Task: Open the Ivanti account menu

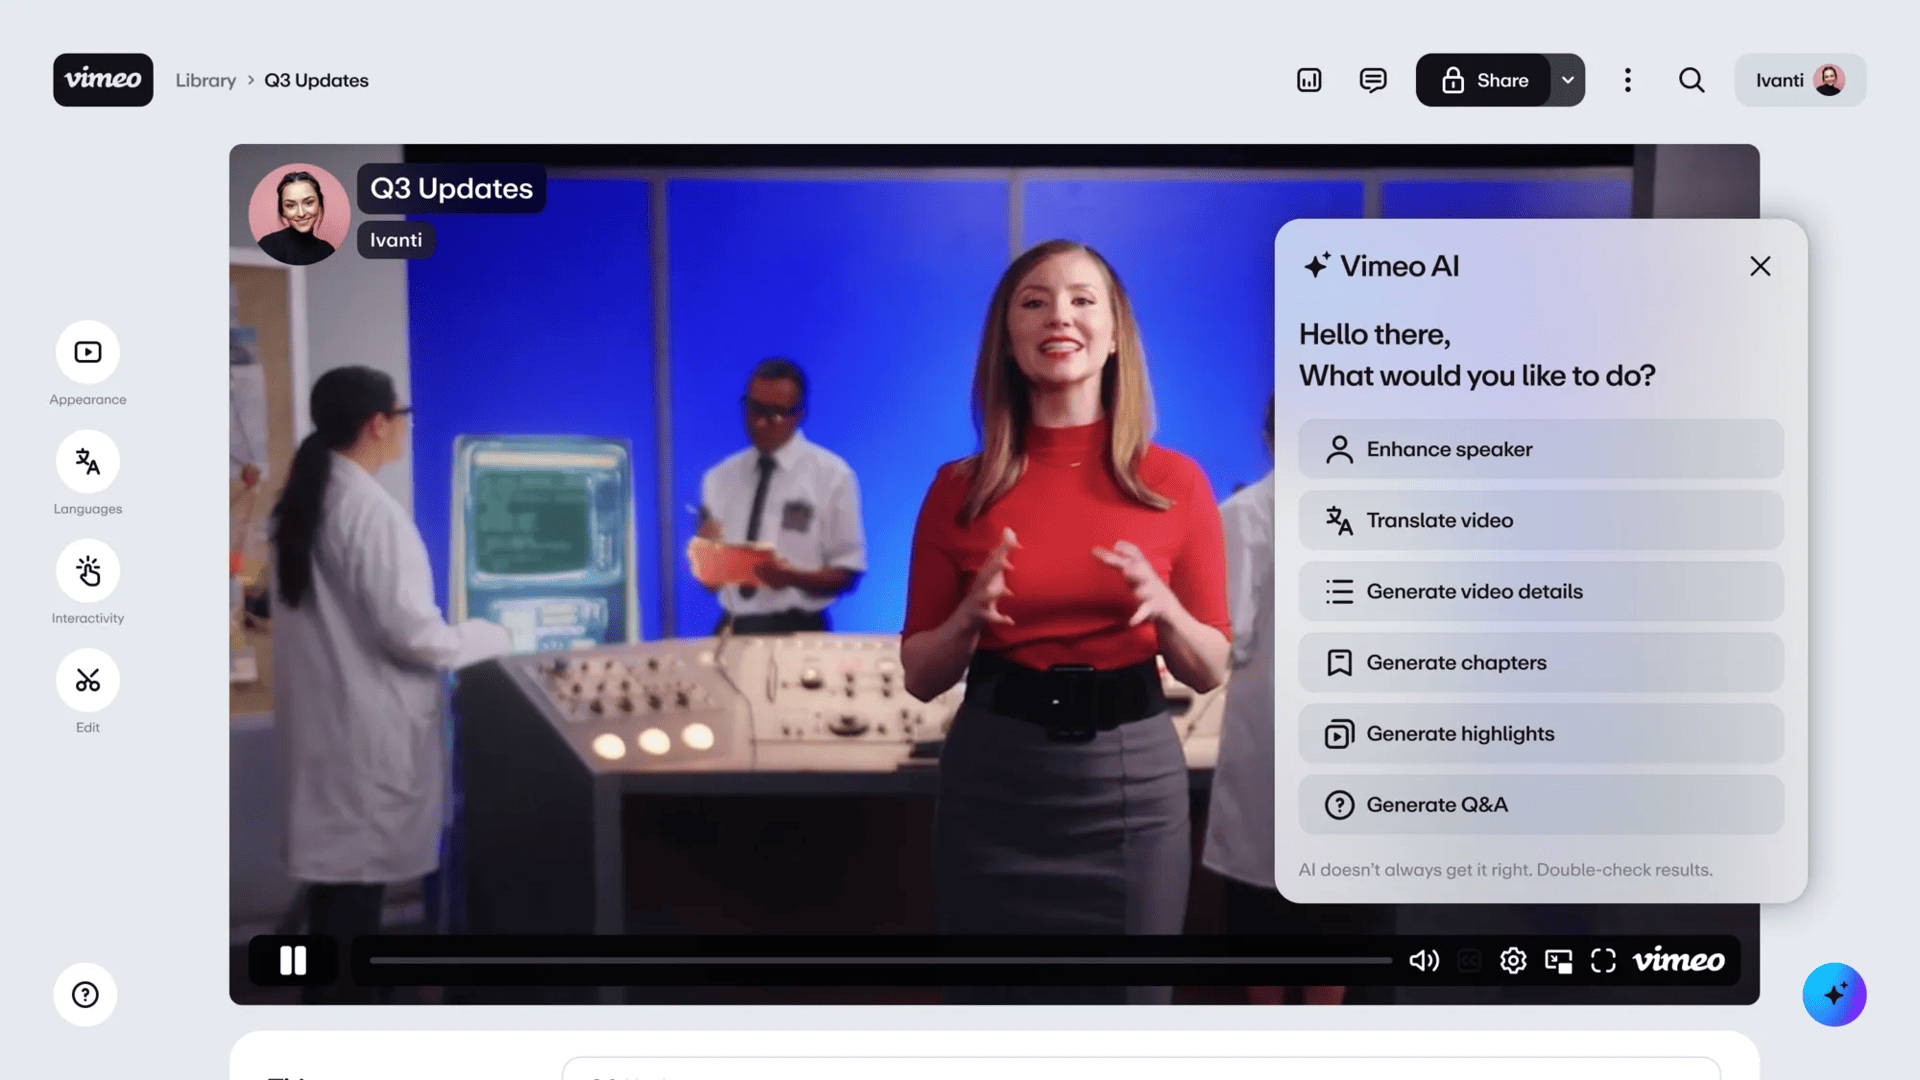Action: pyautogui.click(x=1800, y=80)
